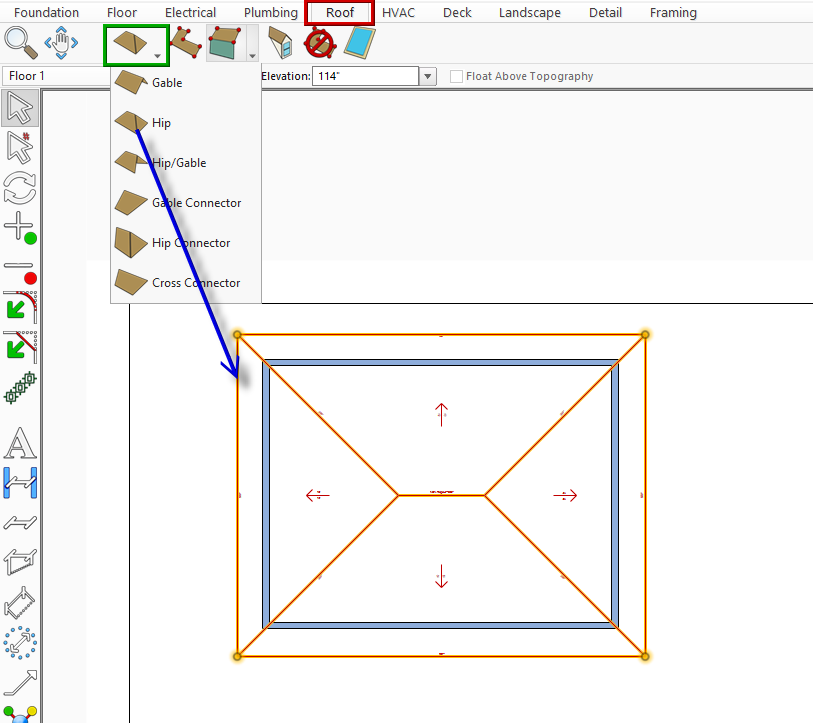Screen dimensions: 813x723
Task: Select the leader arrow line tool
Action: tap(20, 683)
